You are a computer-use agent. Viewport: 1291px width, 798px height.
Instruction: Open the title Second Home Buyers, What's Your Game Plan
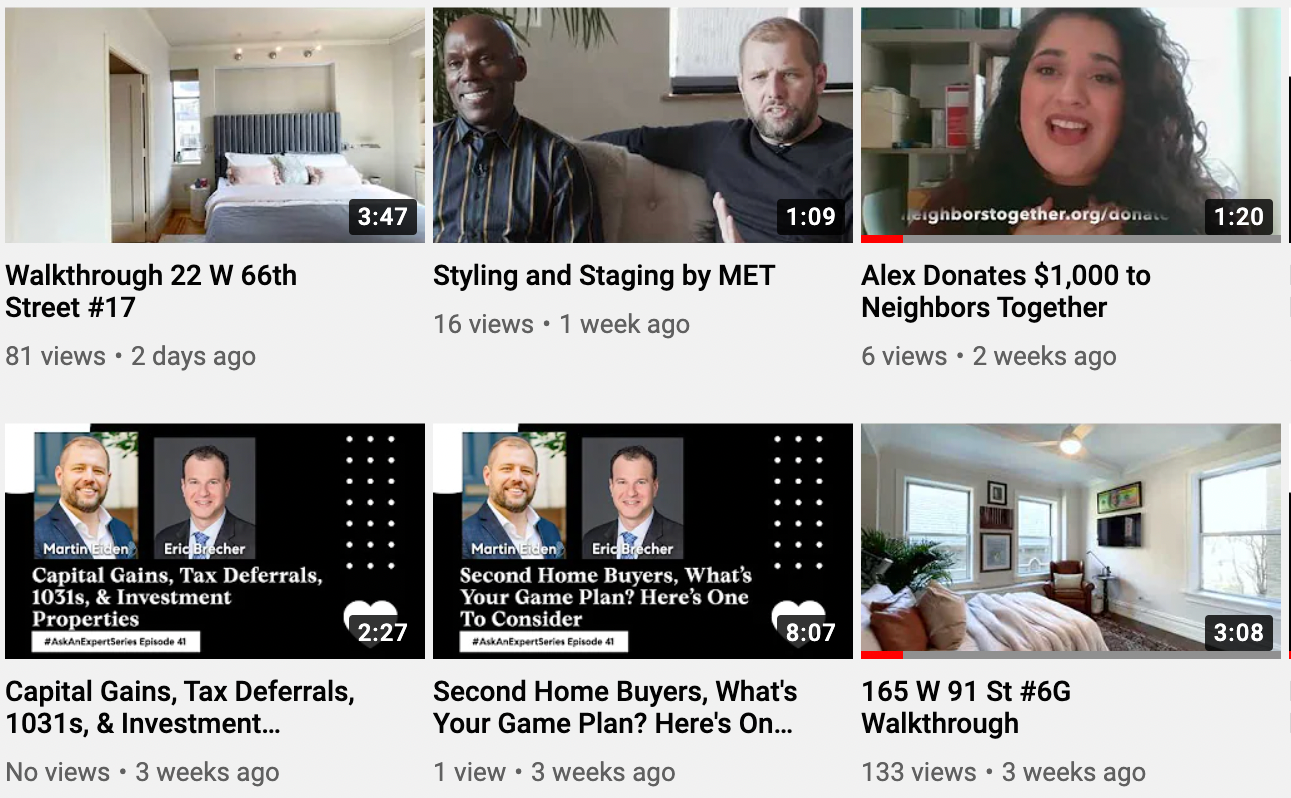(615, 707)
